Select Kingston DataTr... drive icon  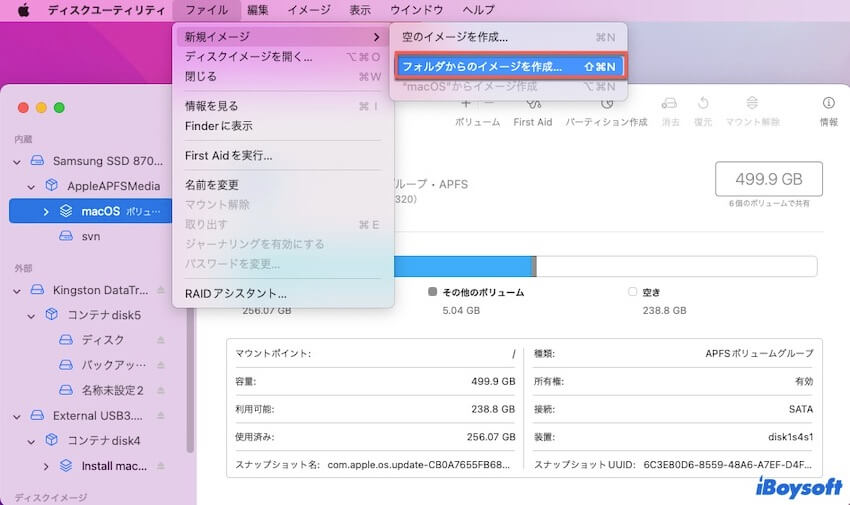tap(37, 290)
